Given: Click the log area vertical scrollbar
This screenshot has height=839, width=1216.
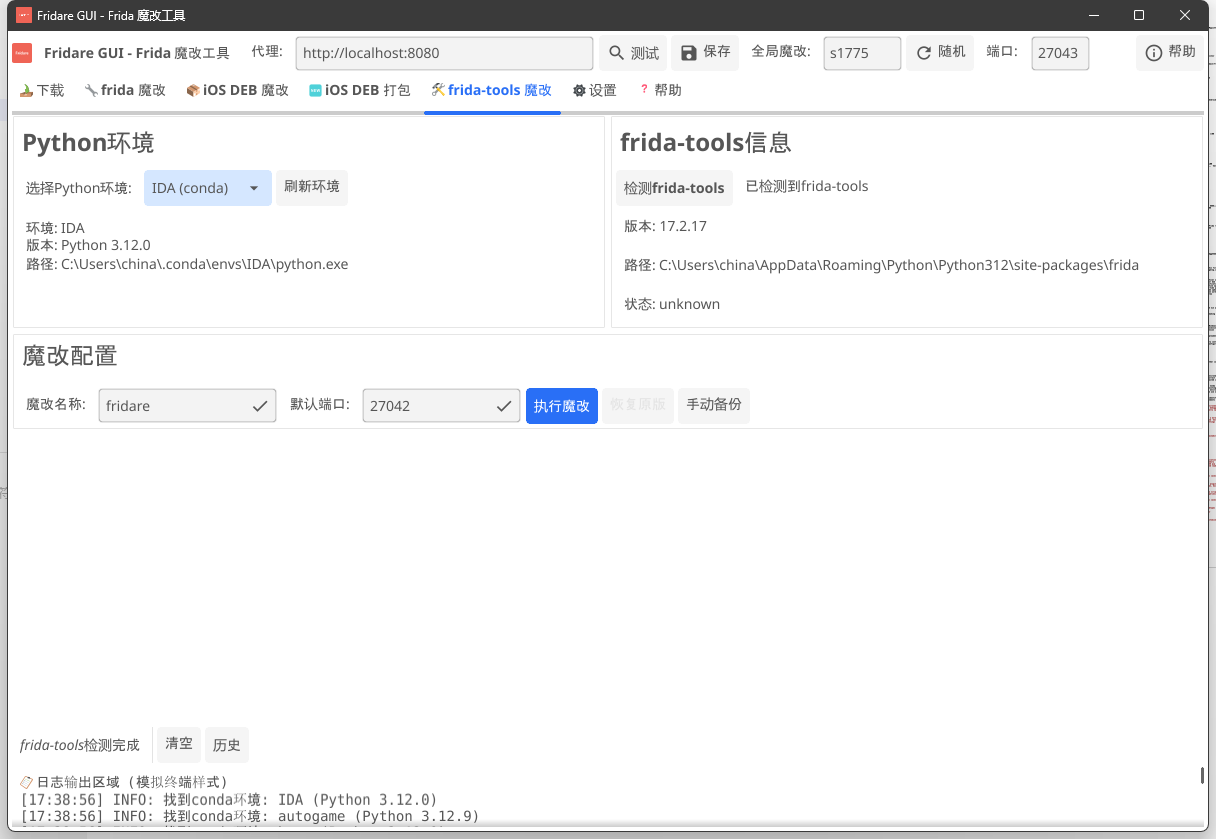Looking at the screenshot, I should click(1202, 776).
